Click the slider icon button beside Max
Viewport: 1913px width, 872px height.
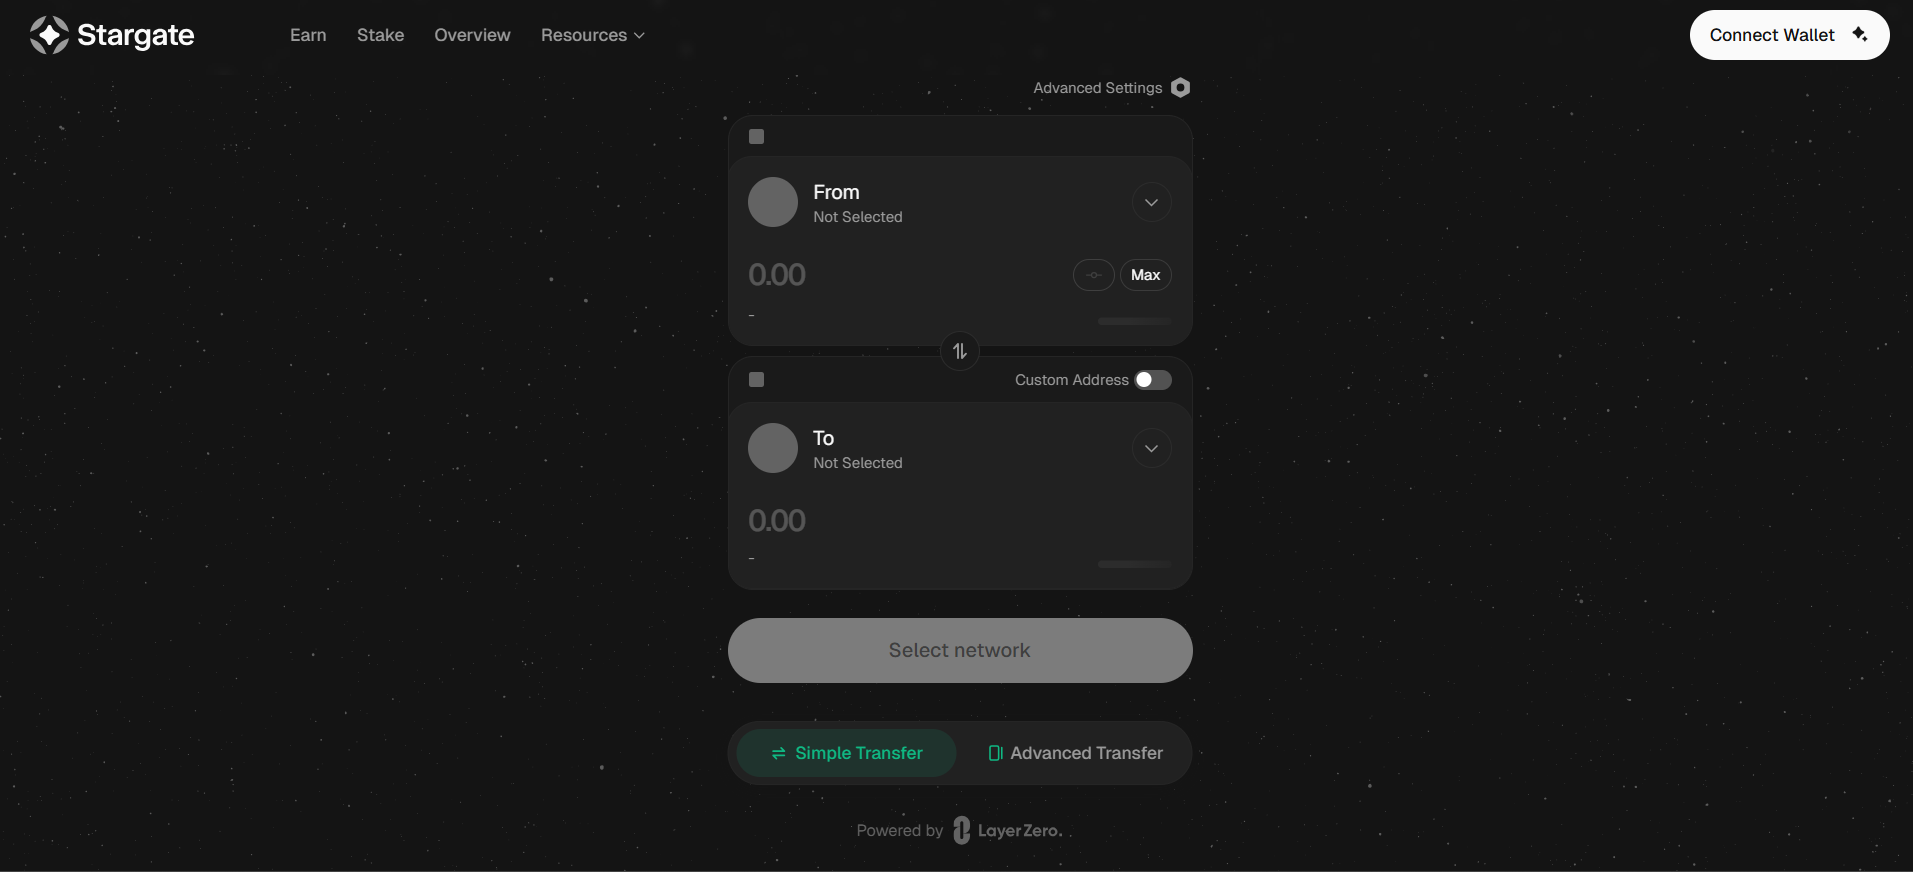(x=1094, y=275)
